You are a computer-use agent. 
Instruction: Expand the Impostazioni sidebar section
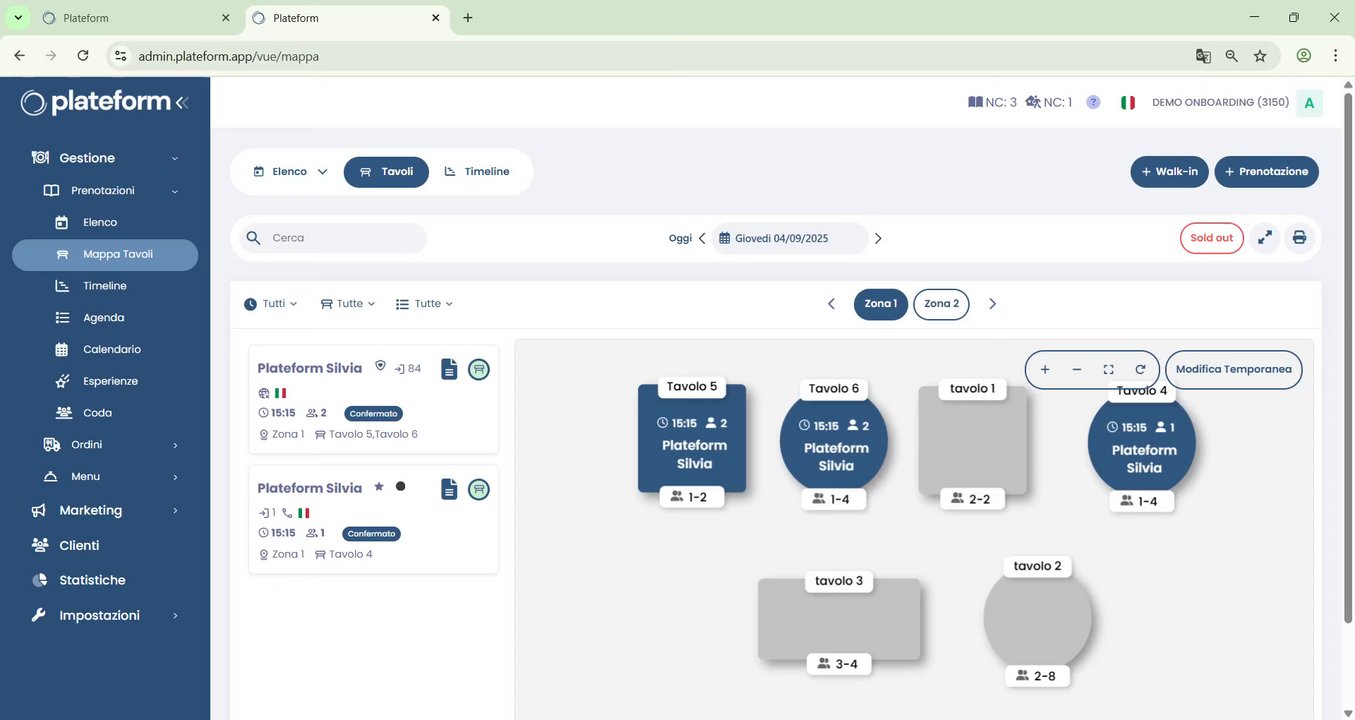coord(175,616)
